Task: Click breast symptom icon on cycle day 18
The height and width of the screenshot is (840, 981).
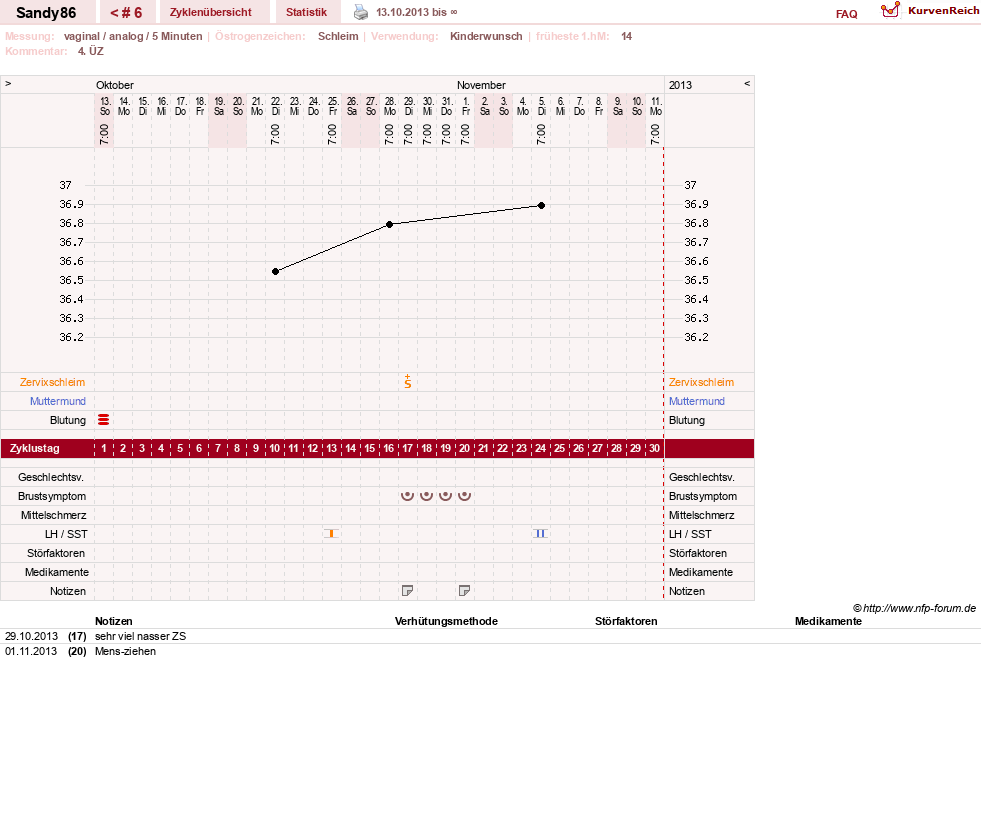Action: point(426,495)
